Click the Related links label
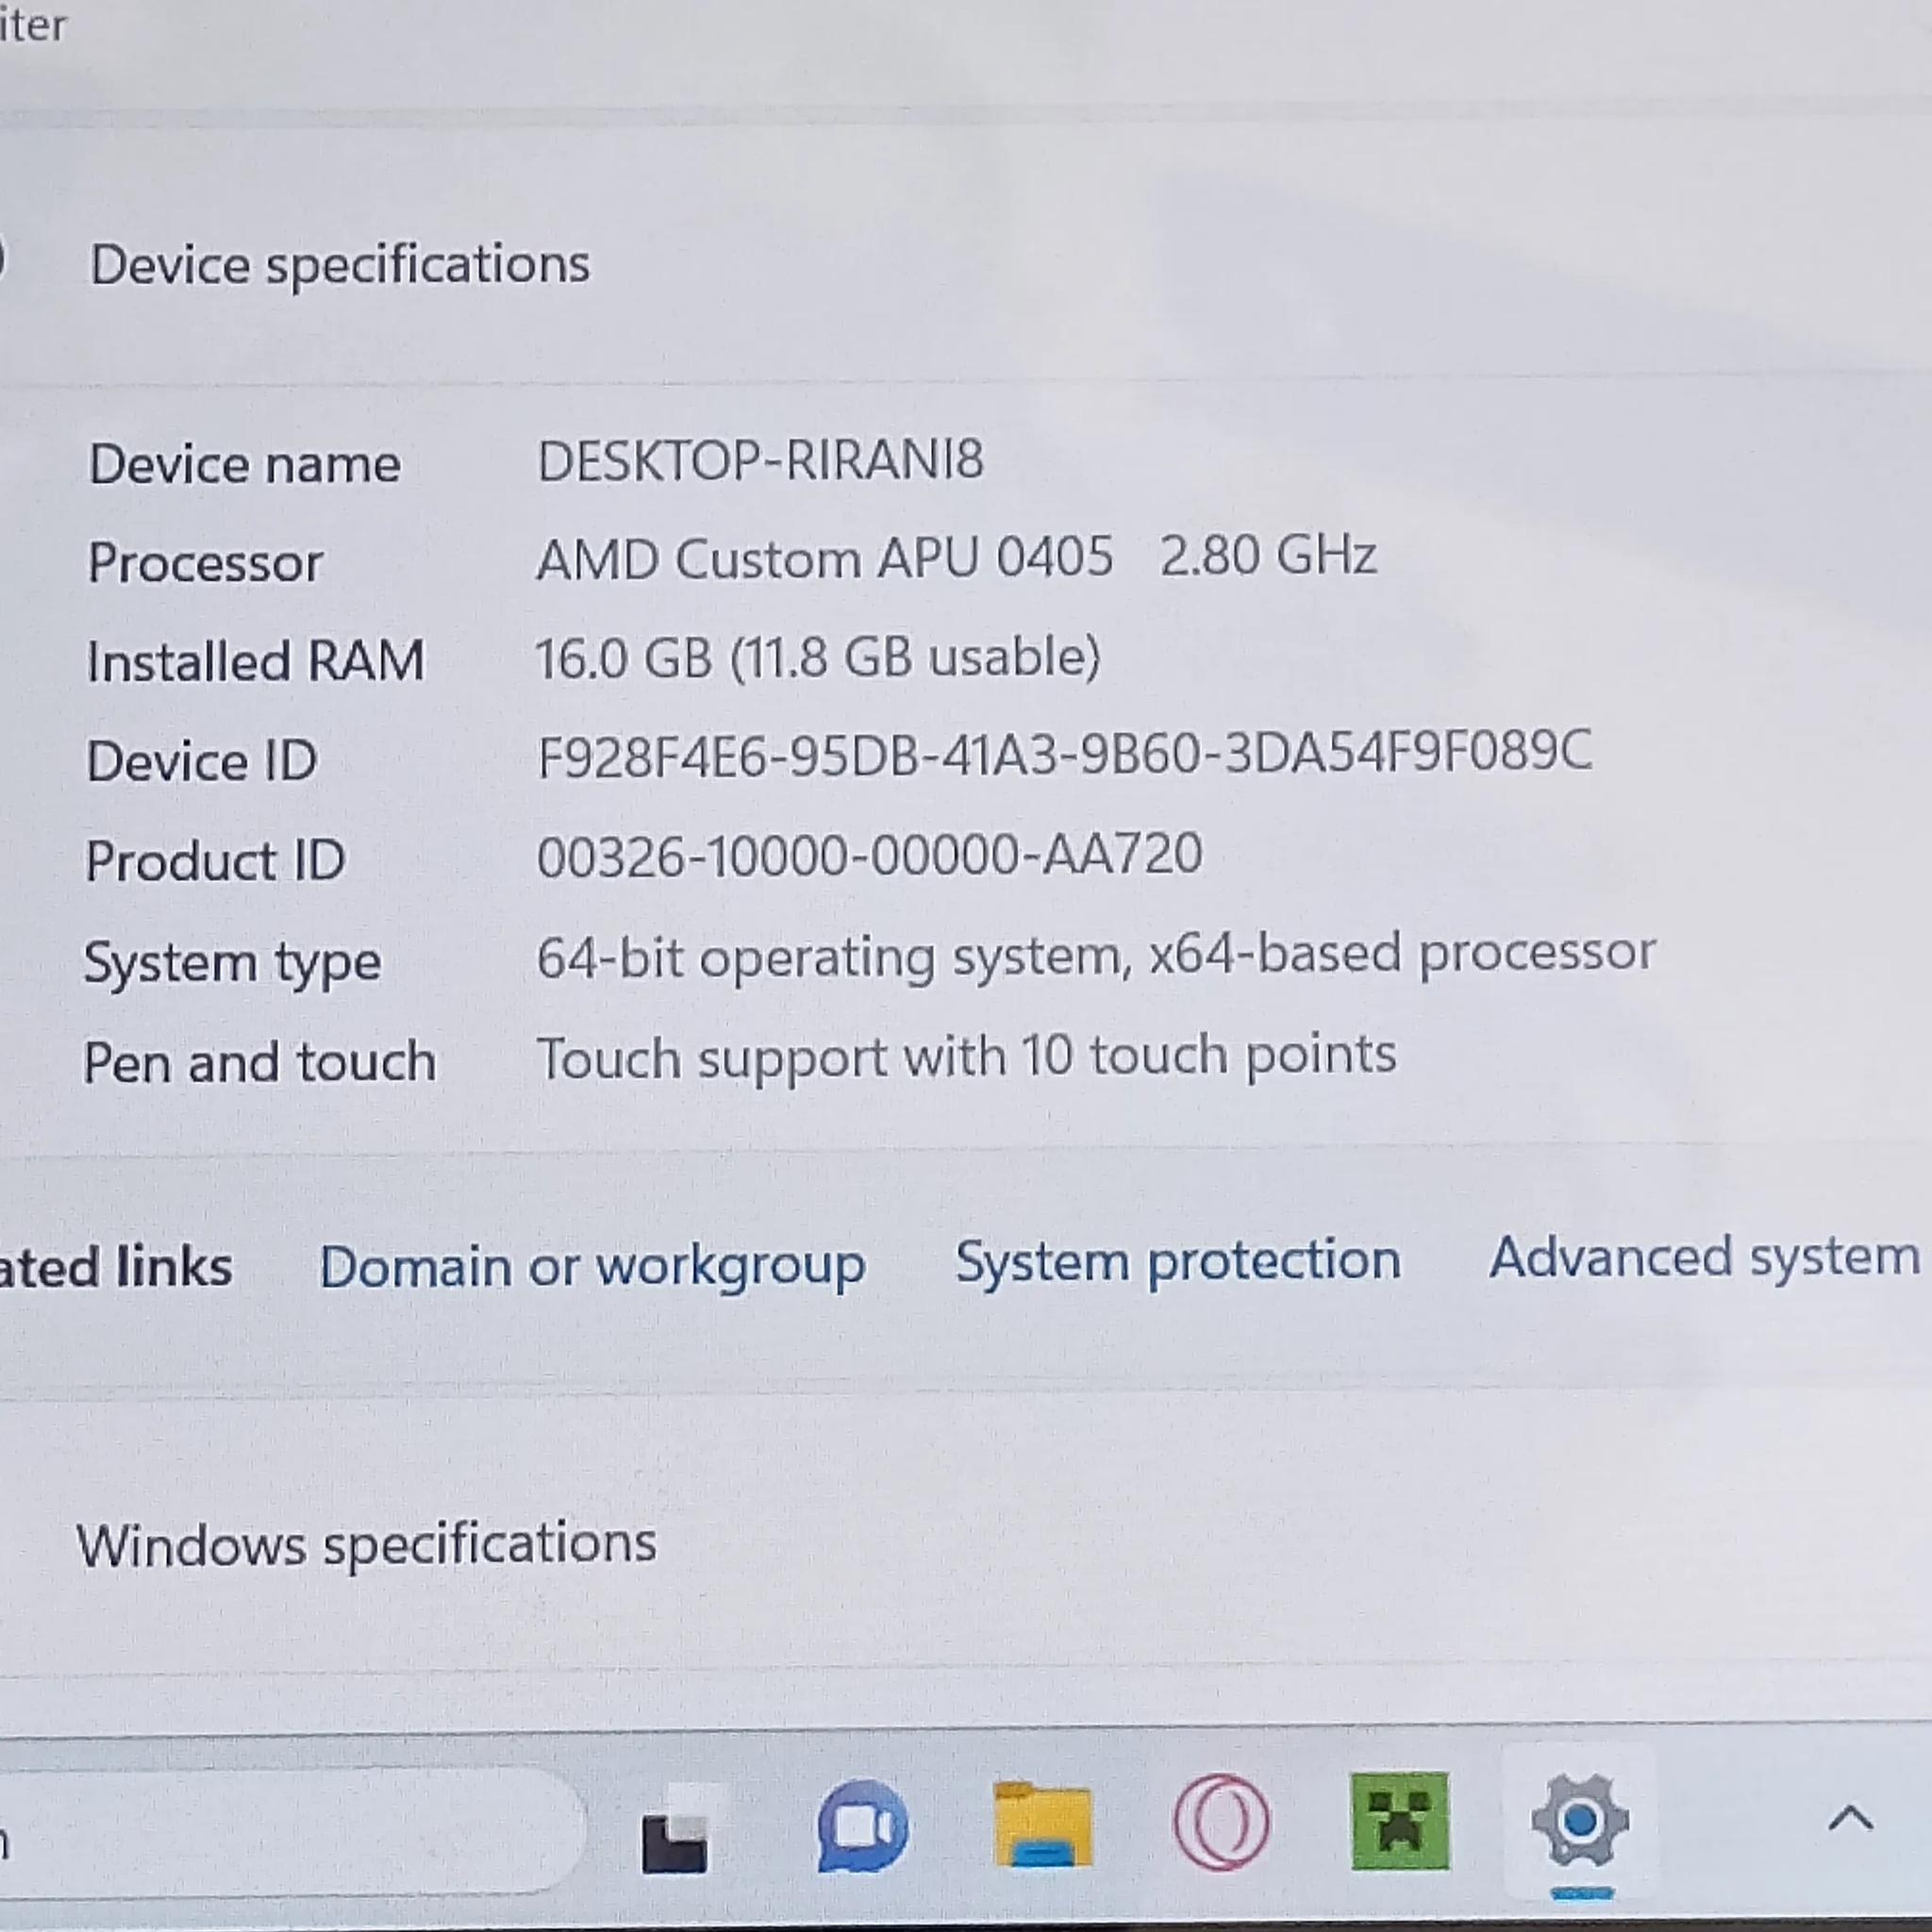The image size is (1932, 1932). coord(116,1268)
